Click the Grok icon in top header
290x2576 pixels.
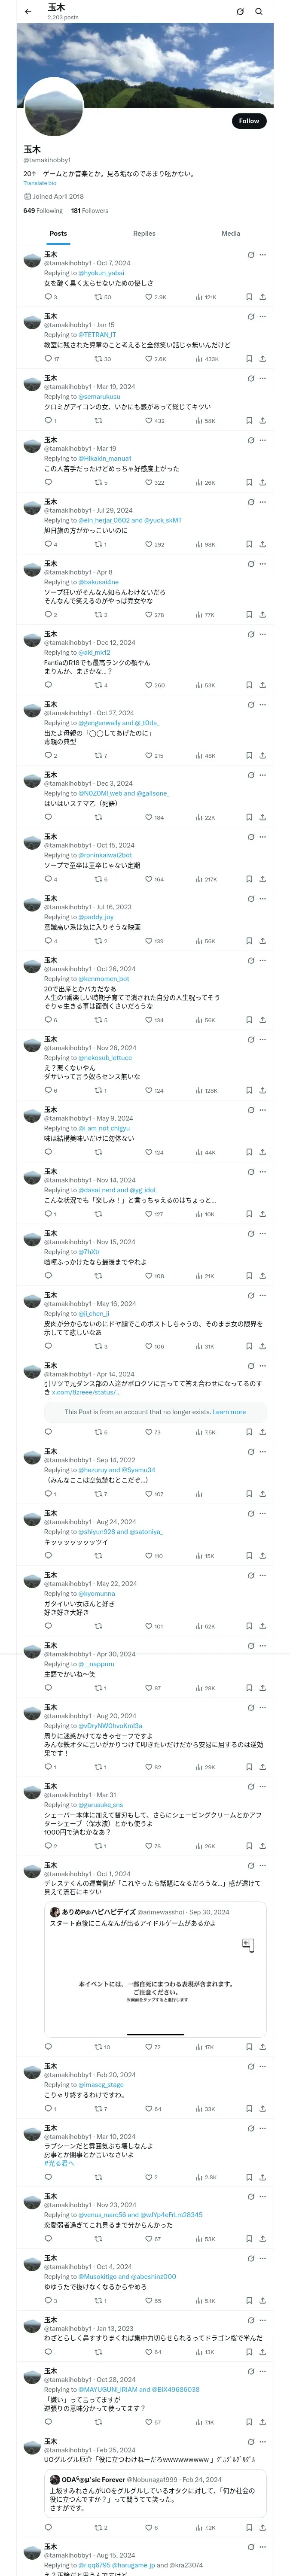240,11
